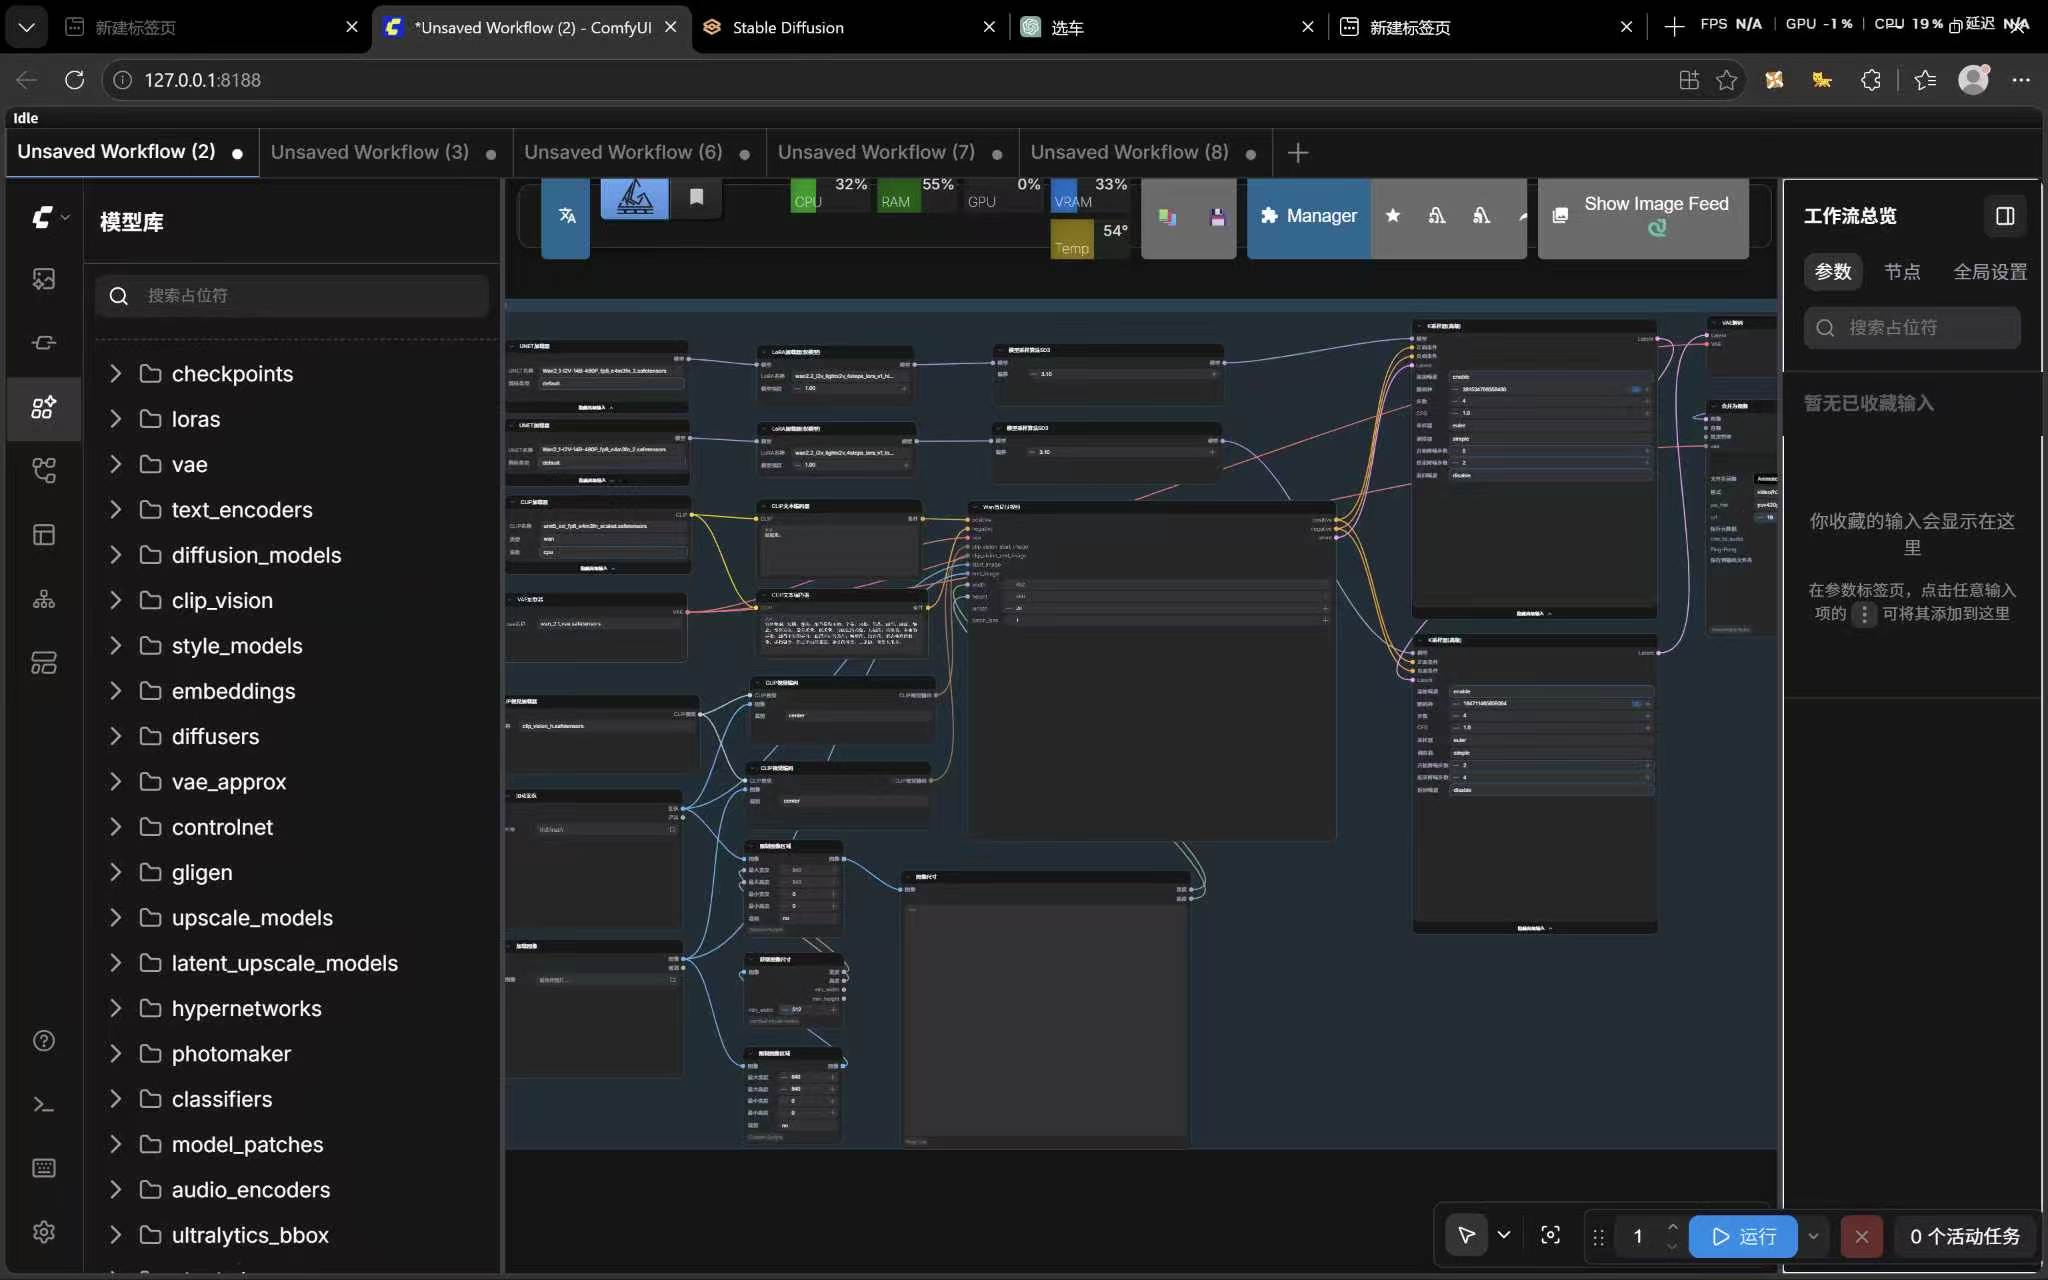Open a new browser tab
Viewport: 2048px width, 1280px height.
(x=1674, y=27)
